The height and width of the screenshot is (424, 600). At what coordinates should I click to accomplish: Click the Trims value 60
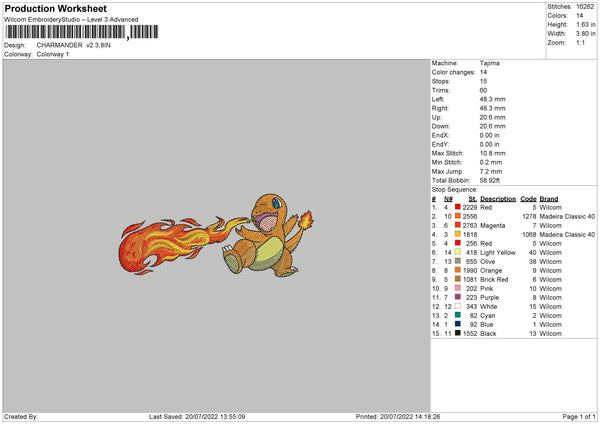[x=483, y=90]
